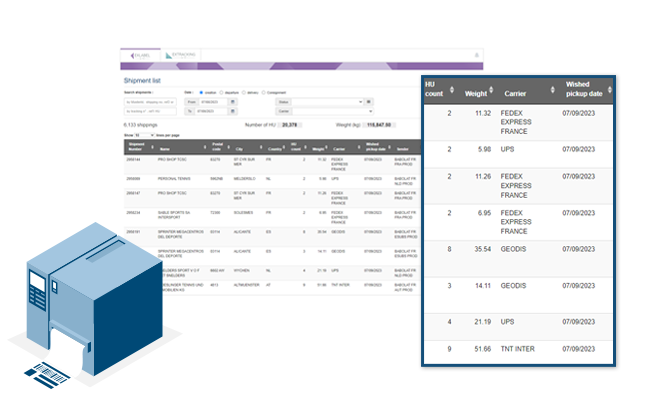The width and height of the screenshot is (650, 400).
Task: Click weight 5.98 in the enlarged panel
Action: [x=484, y=149]
